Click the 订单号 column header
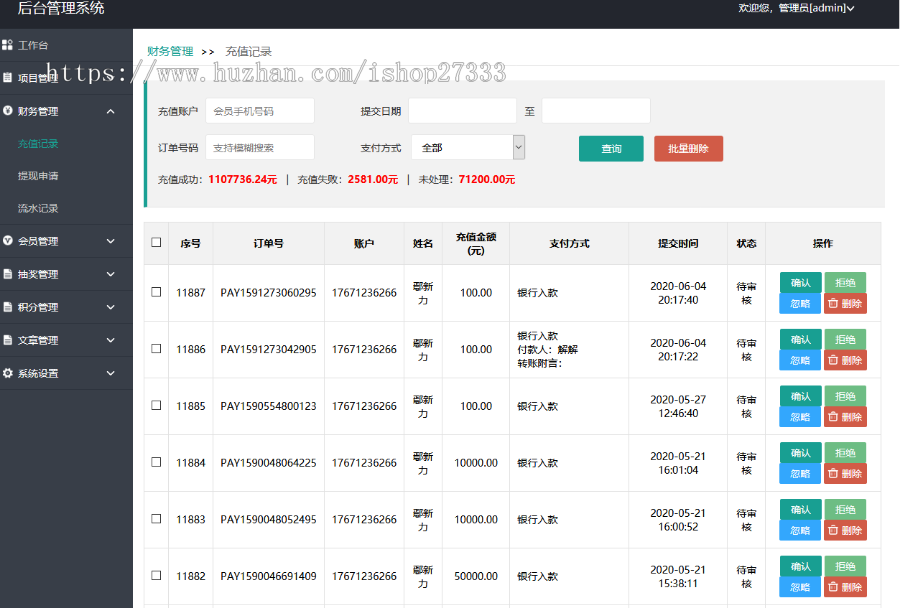 click(x=269, y=243)
